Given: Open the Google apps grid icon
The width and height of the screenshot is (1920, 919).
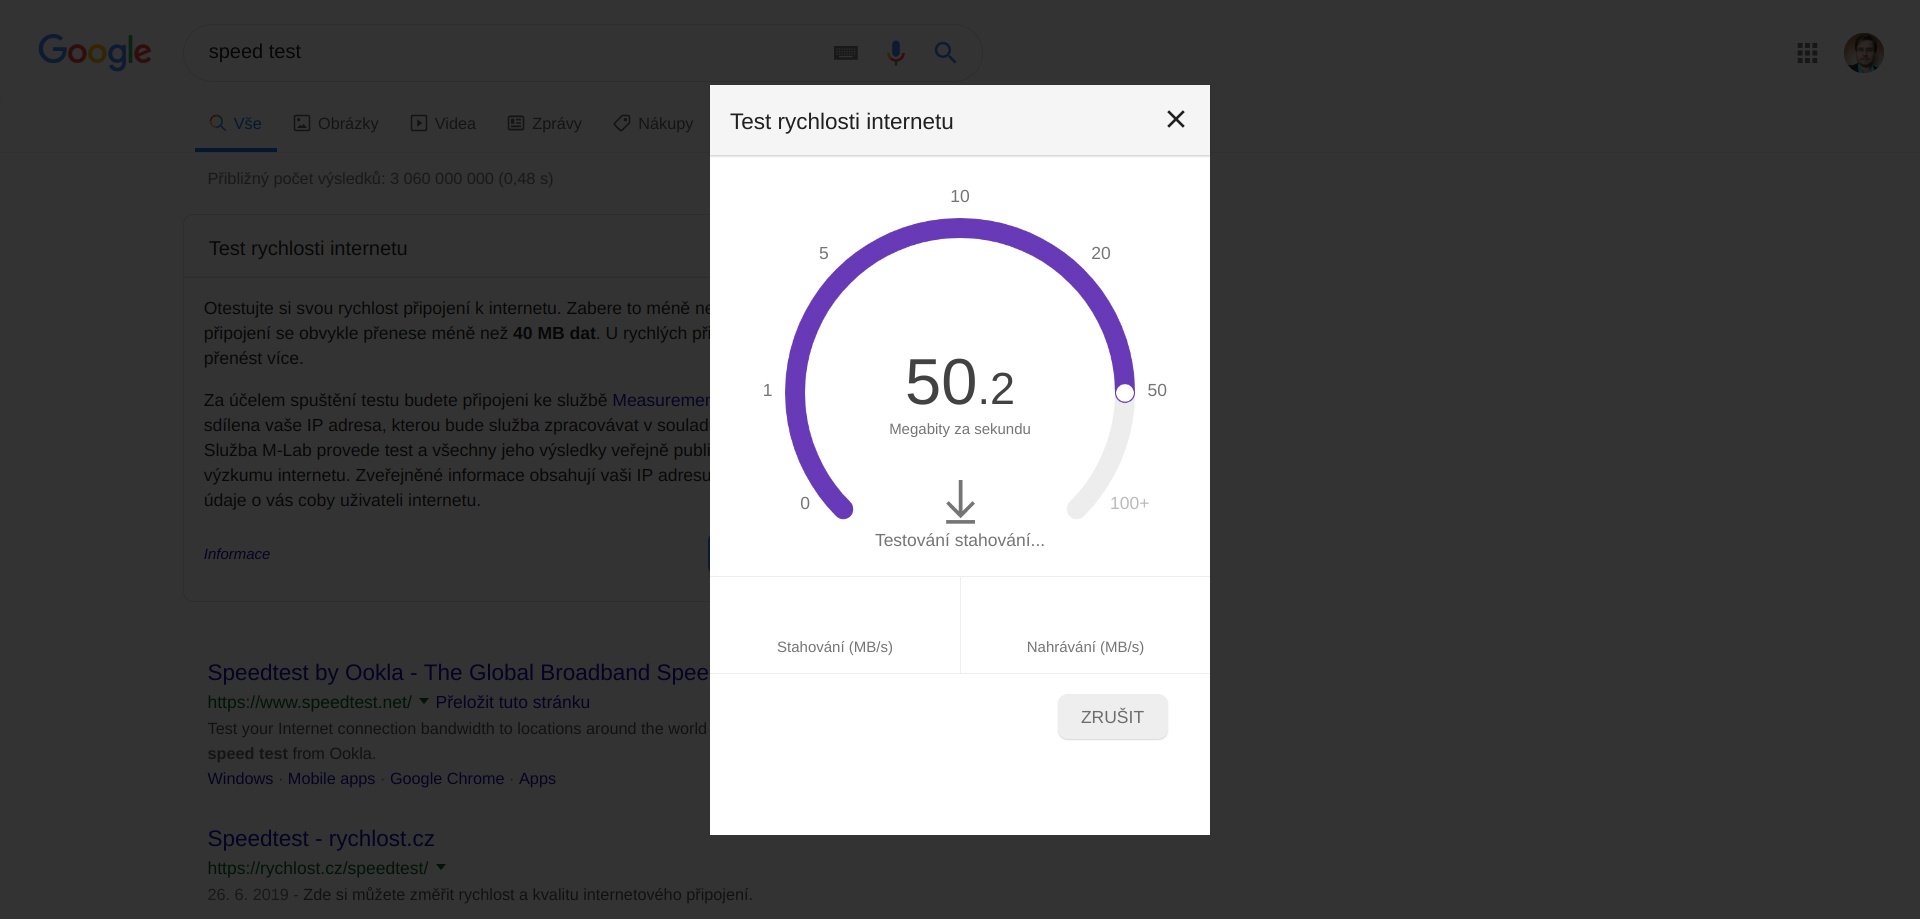Looking at the screenshot, I should pos(1807,53).
